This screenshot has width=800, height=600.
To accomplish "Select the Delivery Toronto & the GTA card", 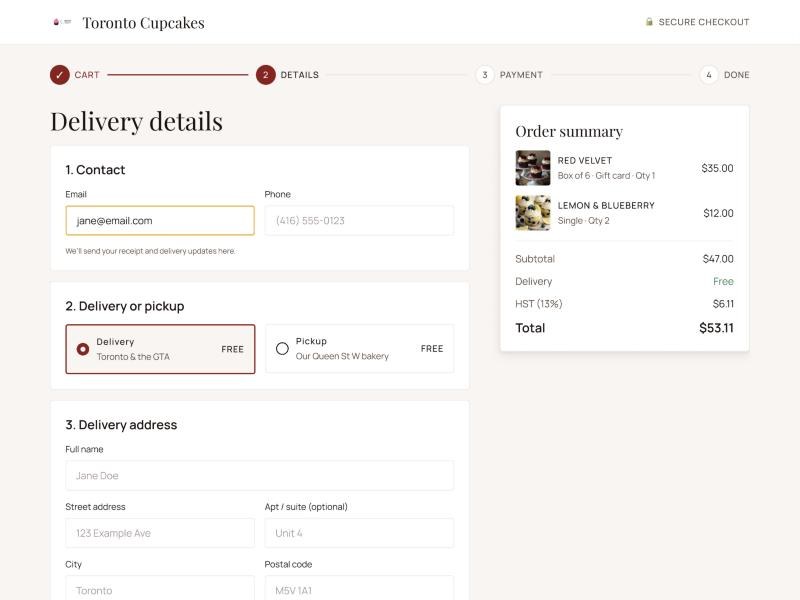I will click(160, 349).
